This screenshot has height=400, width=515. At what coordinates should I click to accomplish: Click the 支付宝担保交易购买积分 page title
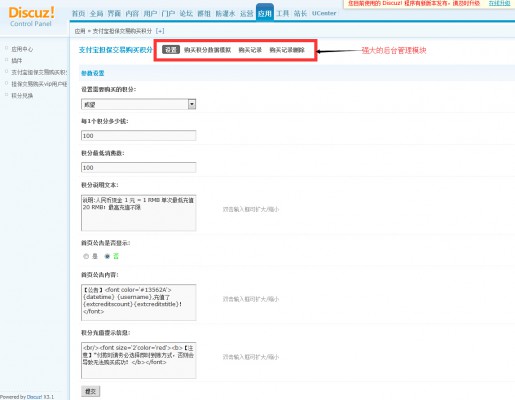coord(115,50)
